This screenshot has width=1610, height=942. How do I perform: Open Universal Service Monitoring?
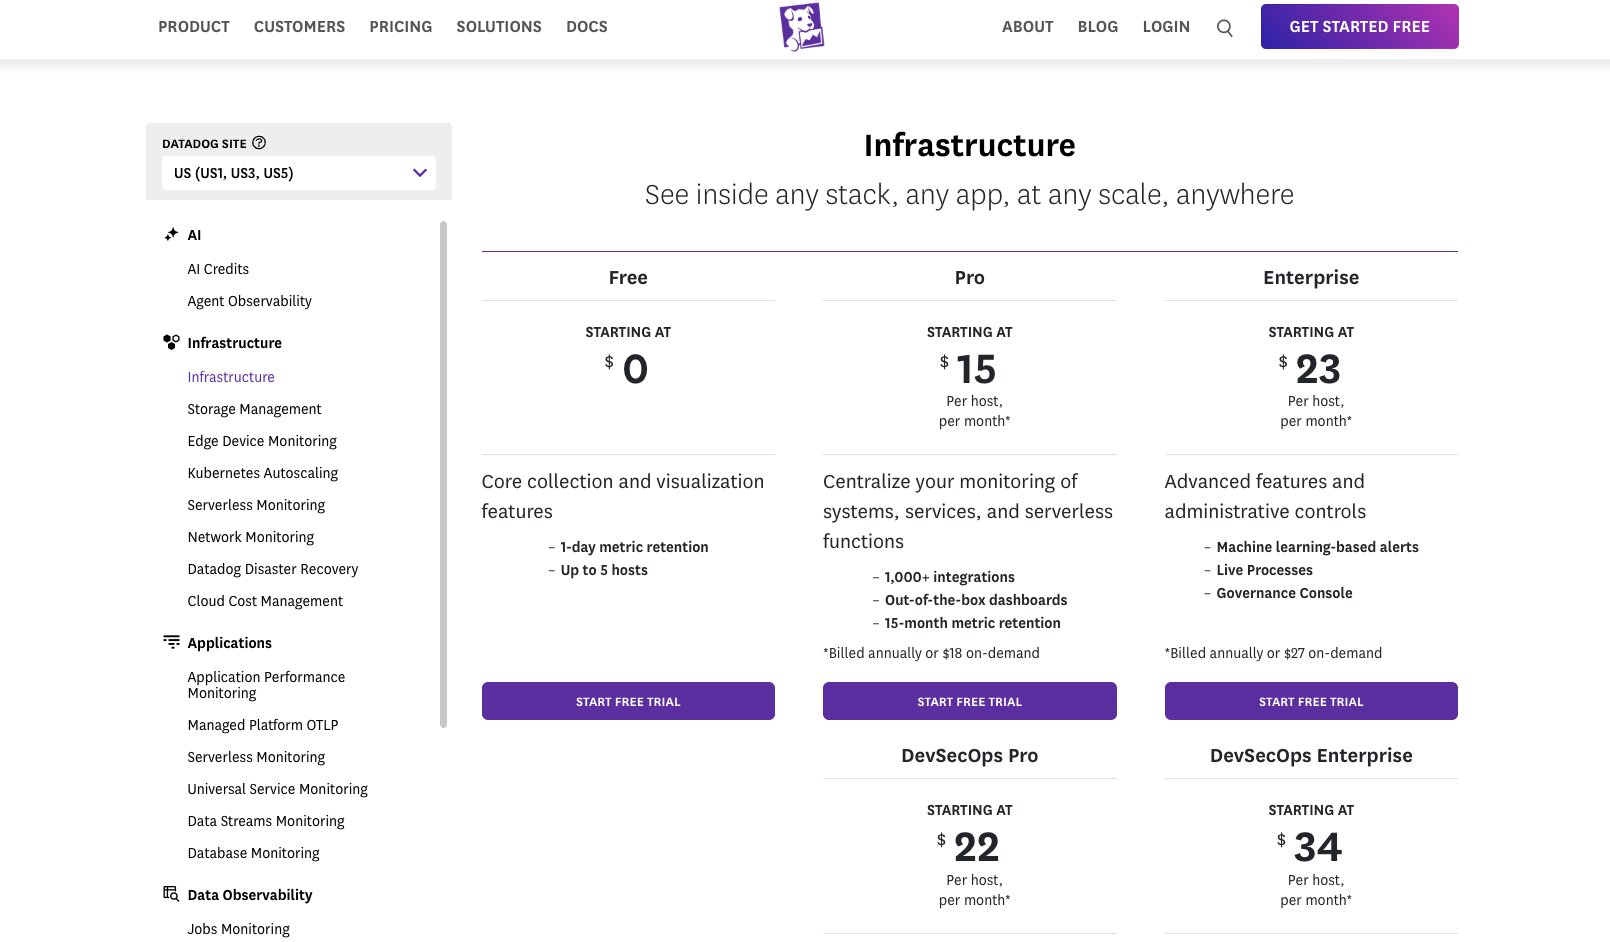(278, 789)
